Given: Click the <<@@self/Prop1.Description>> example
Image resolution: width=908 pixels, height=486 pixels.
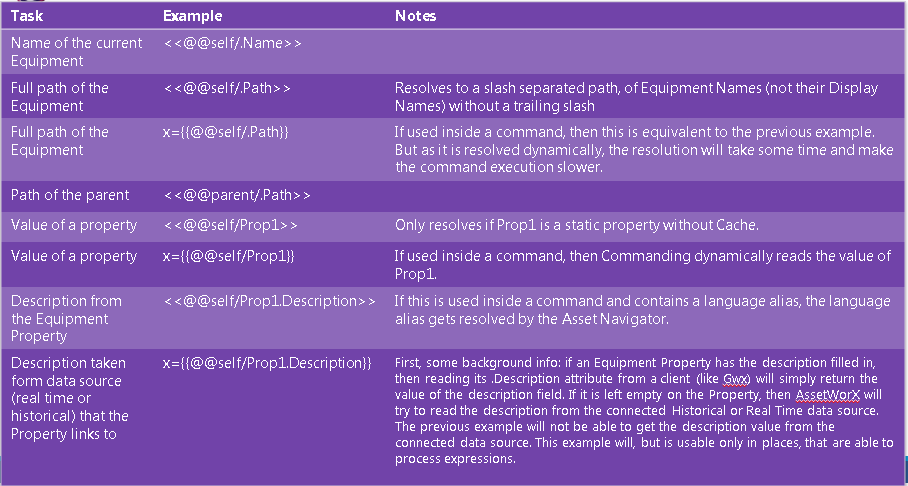Looking at the screenshot, I should 269,301.
